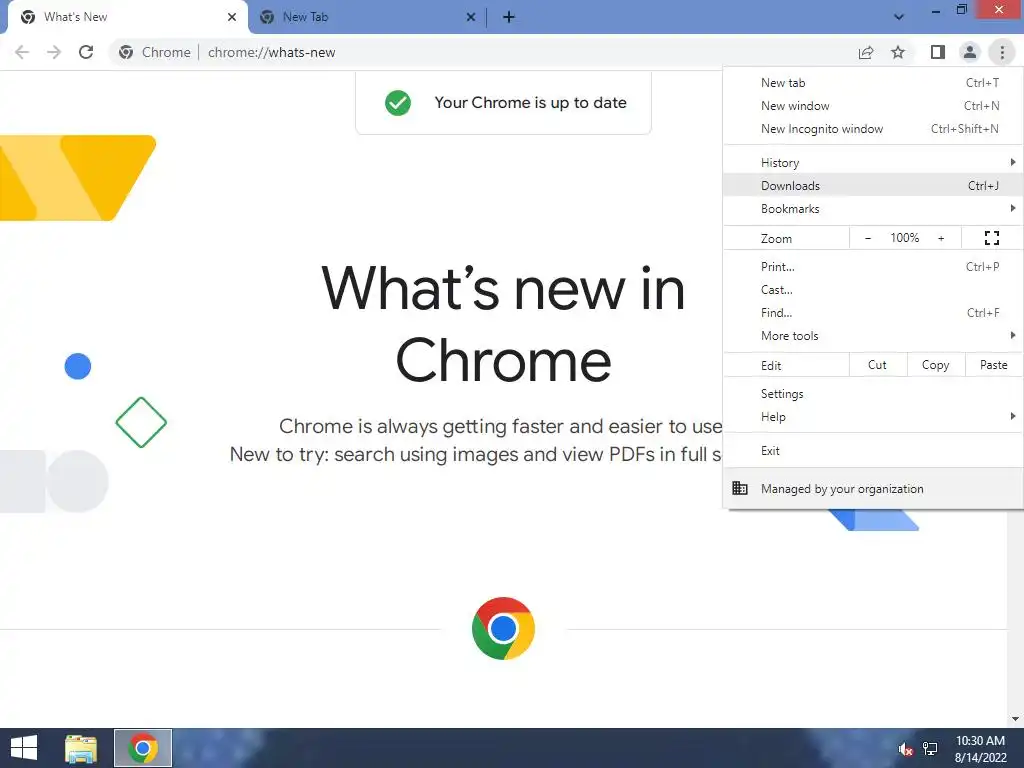
Task: Select Cast... menu item
Action: point(873,289)
